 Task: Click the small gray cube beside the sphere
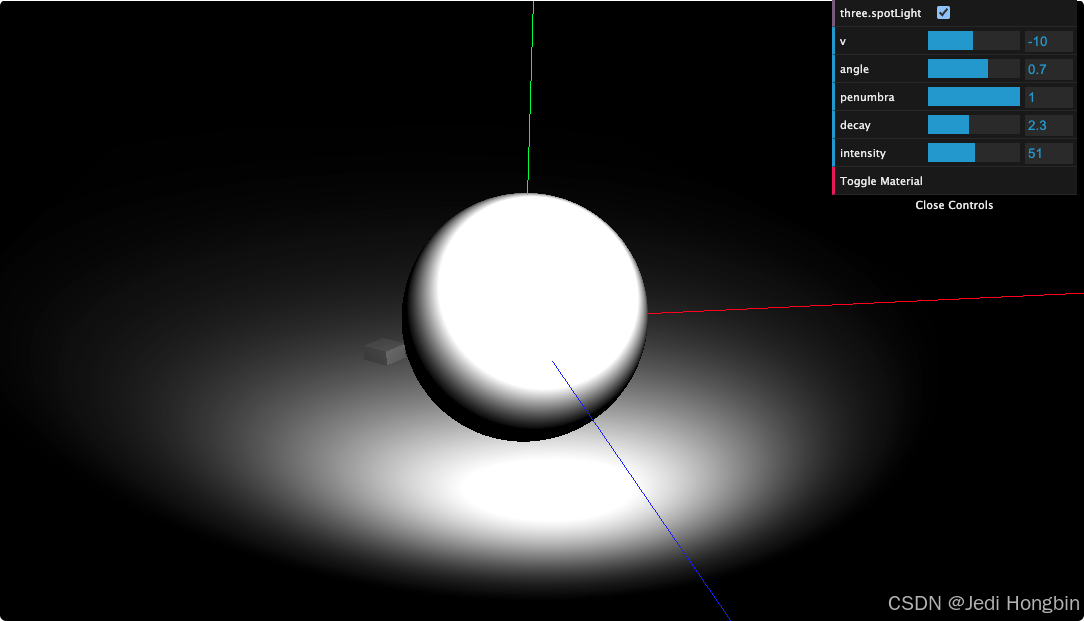tap(384, 351)
